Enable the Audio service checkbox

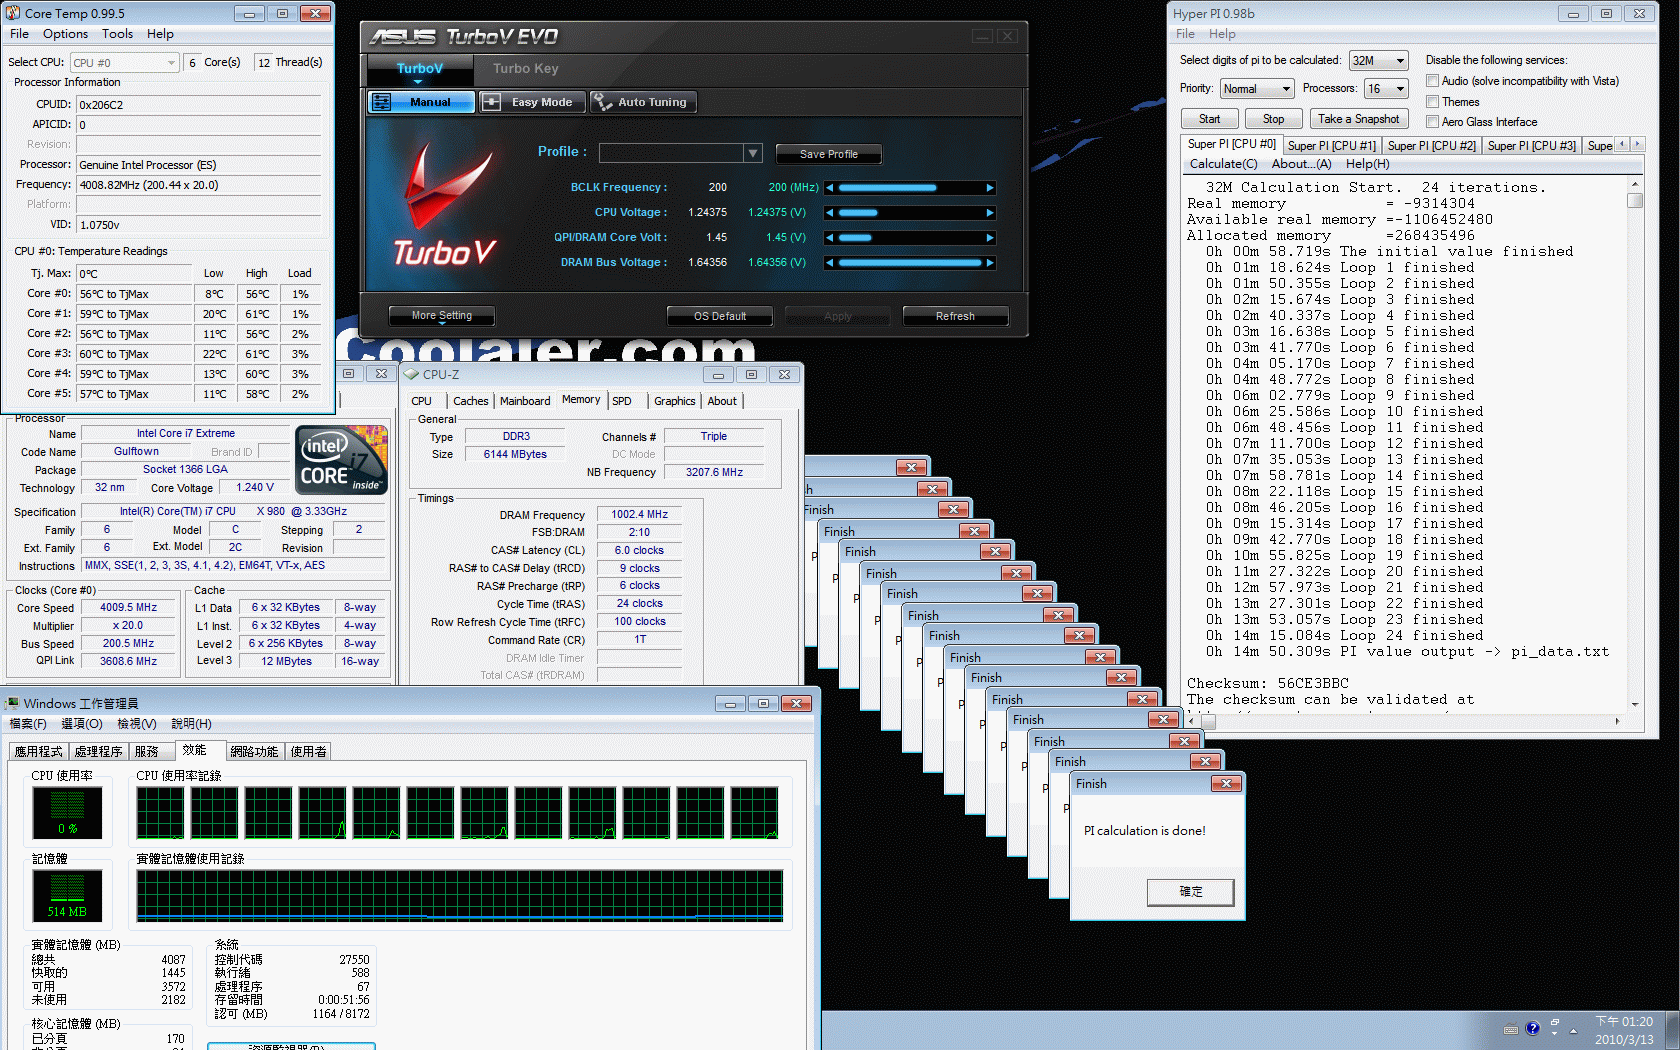point(1432,81)
